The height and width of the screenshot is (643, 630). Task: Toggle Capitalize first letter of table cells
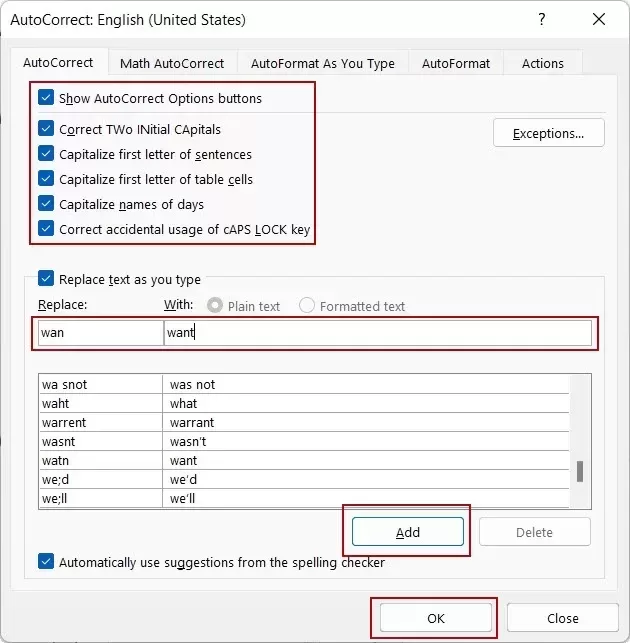(x=46, y=179)
